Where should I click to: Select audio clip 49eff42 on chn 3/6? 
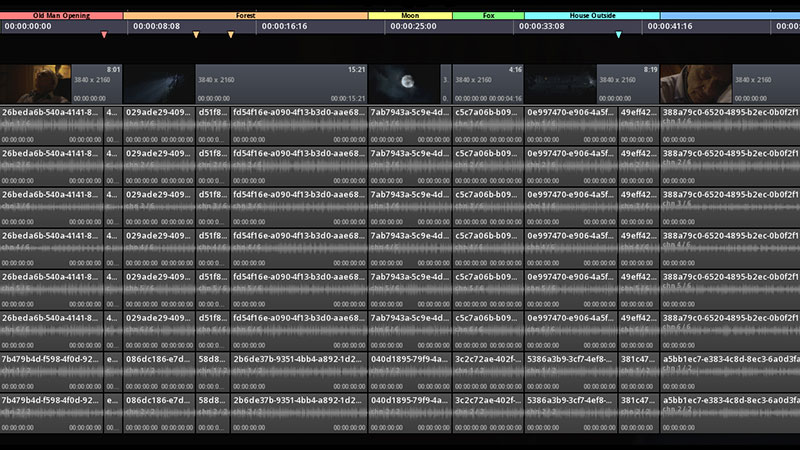[639, 208]
